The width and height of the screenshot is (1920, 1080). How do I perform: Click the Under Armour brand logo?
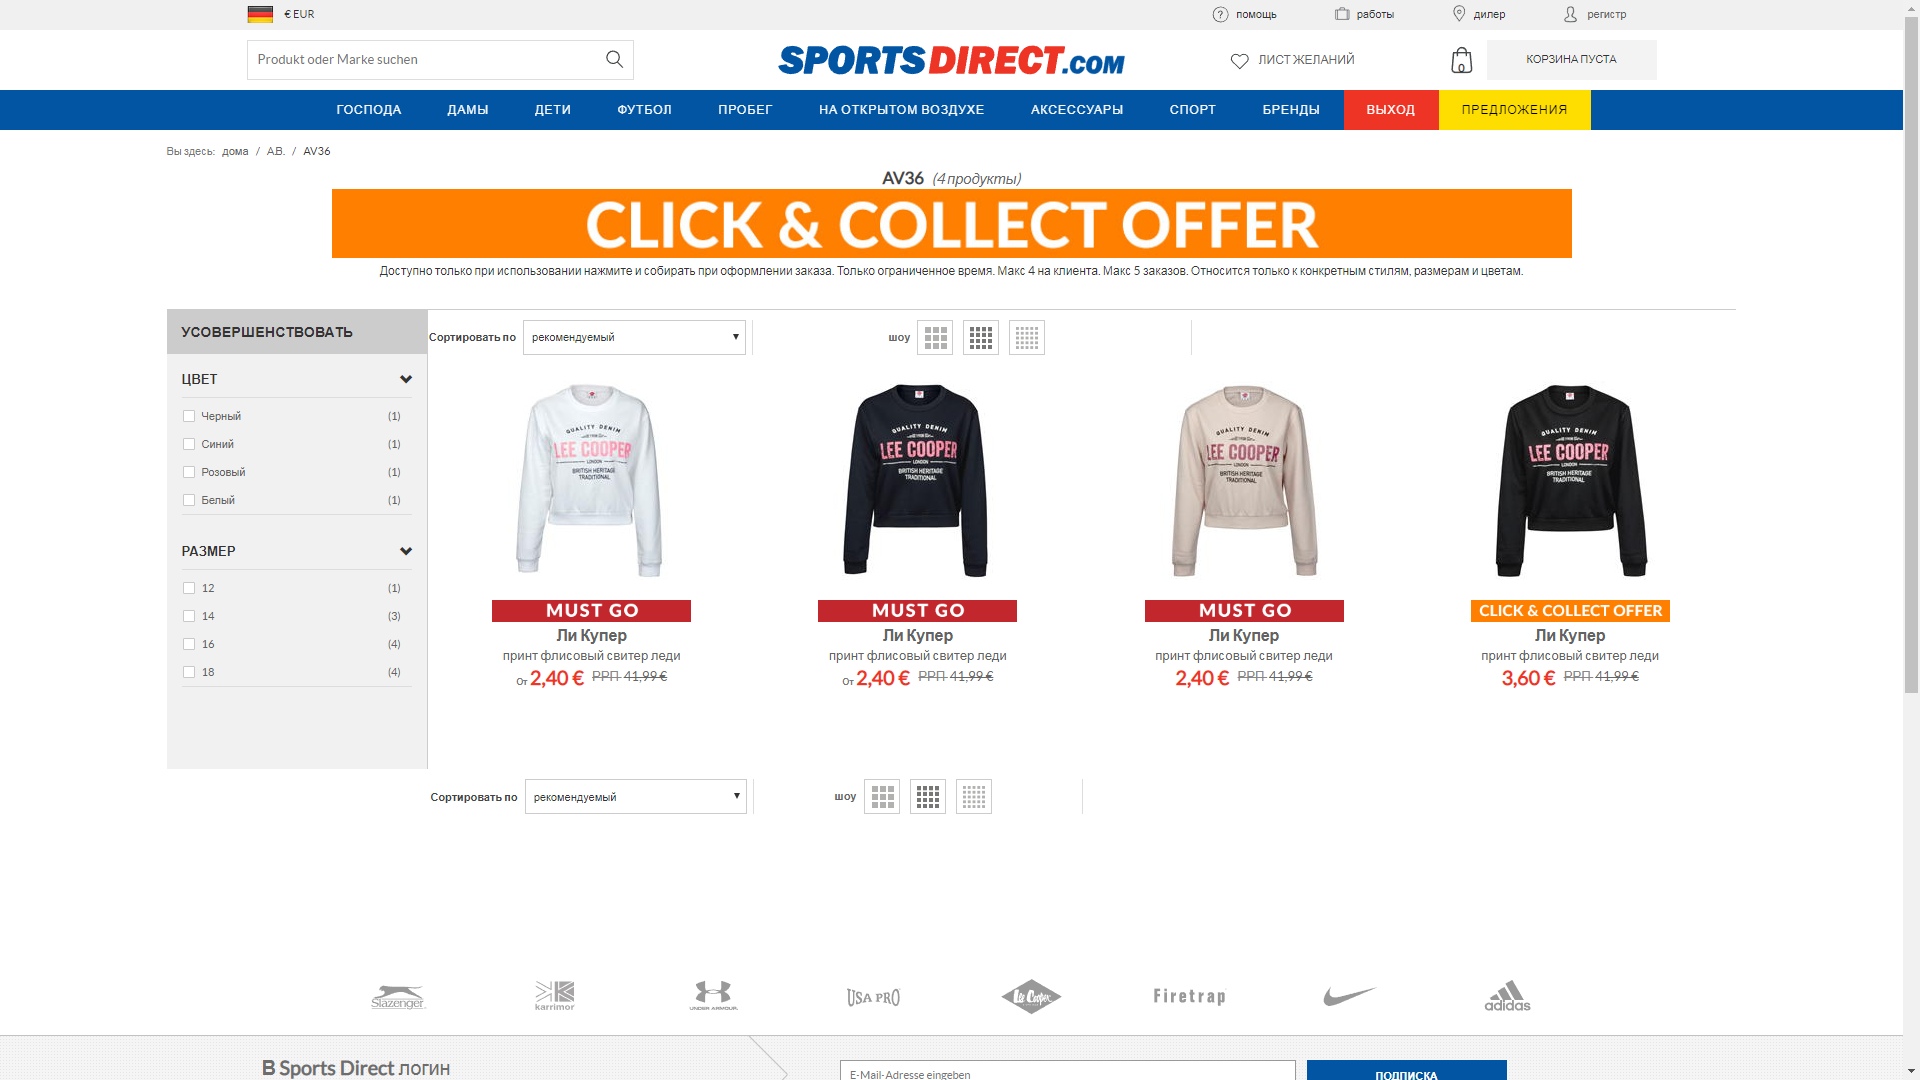coord(713,995)
